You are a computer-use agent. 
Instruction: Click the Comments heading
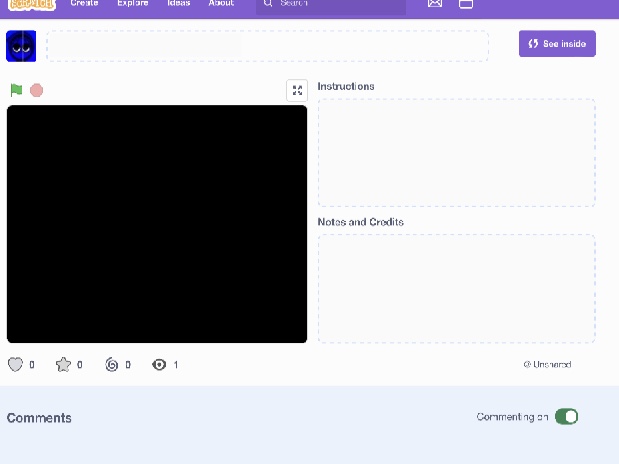(x=39, y=418)
